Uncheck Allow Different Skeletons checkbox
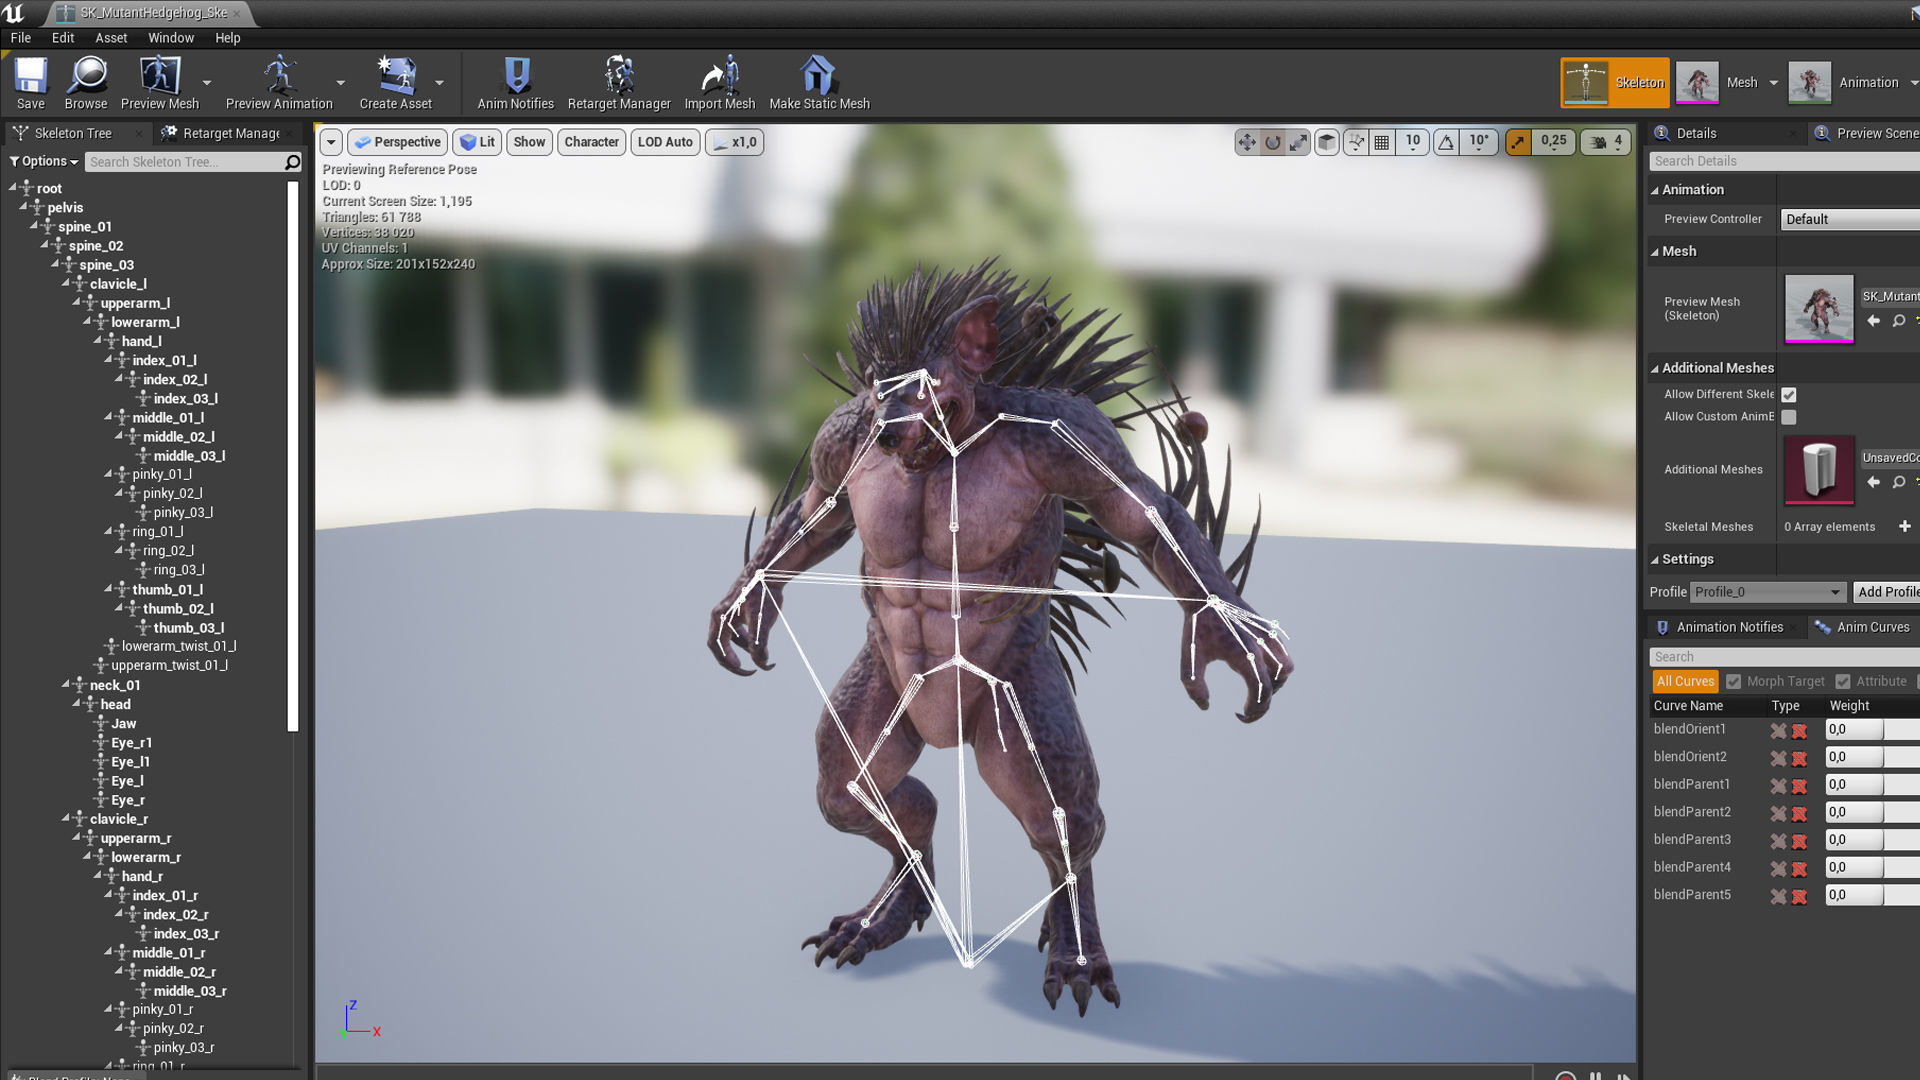The width and height of the screenshot is (1920, 1080). coord(1789,395)
